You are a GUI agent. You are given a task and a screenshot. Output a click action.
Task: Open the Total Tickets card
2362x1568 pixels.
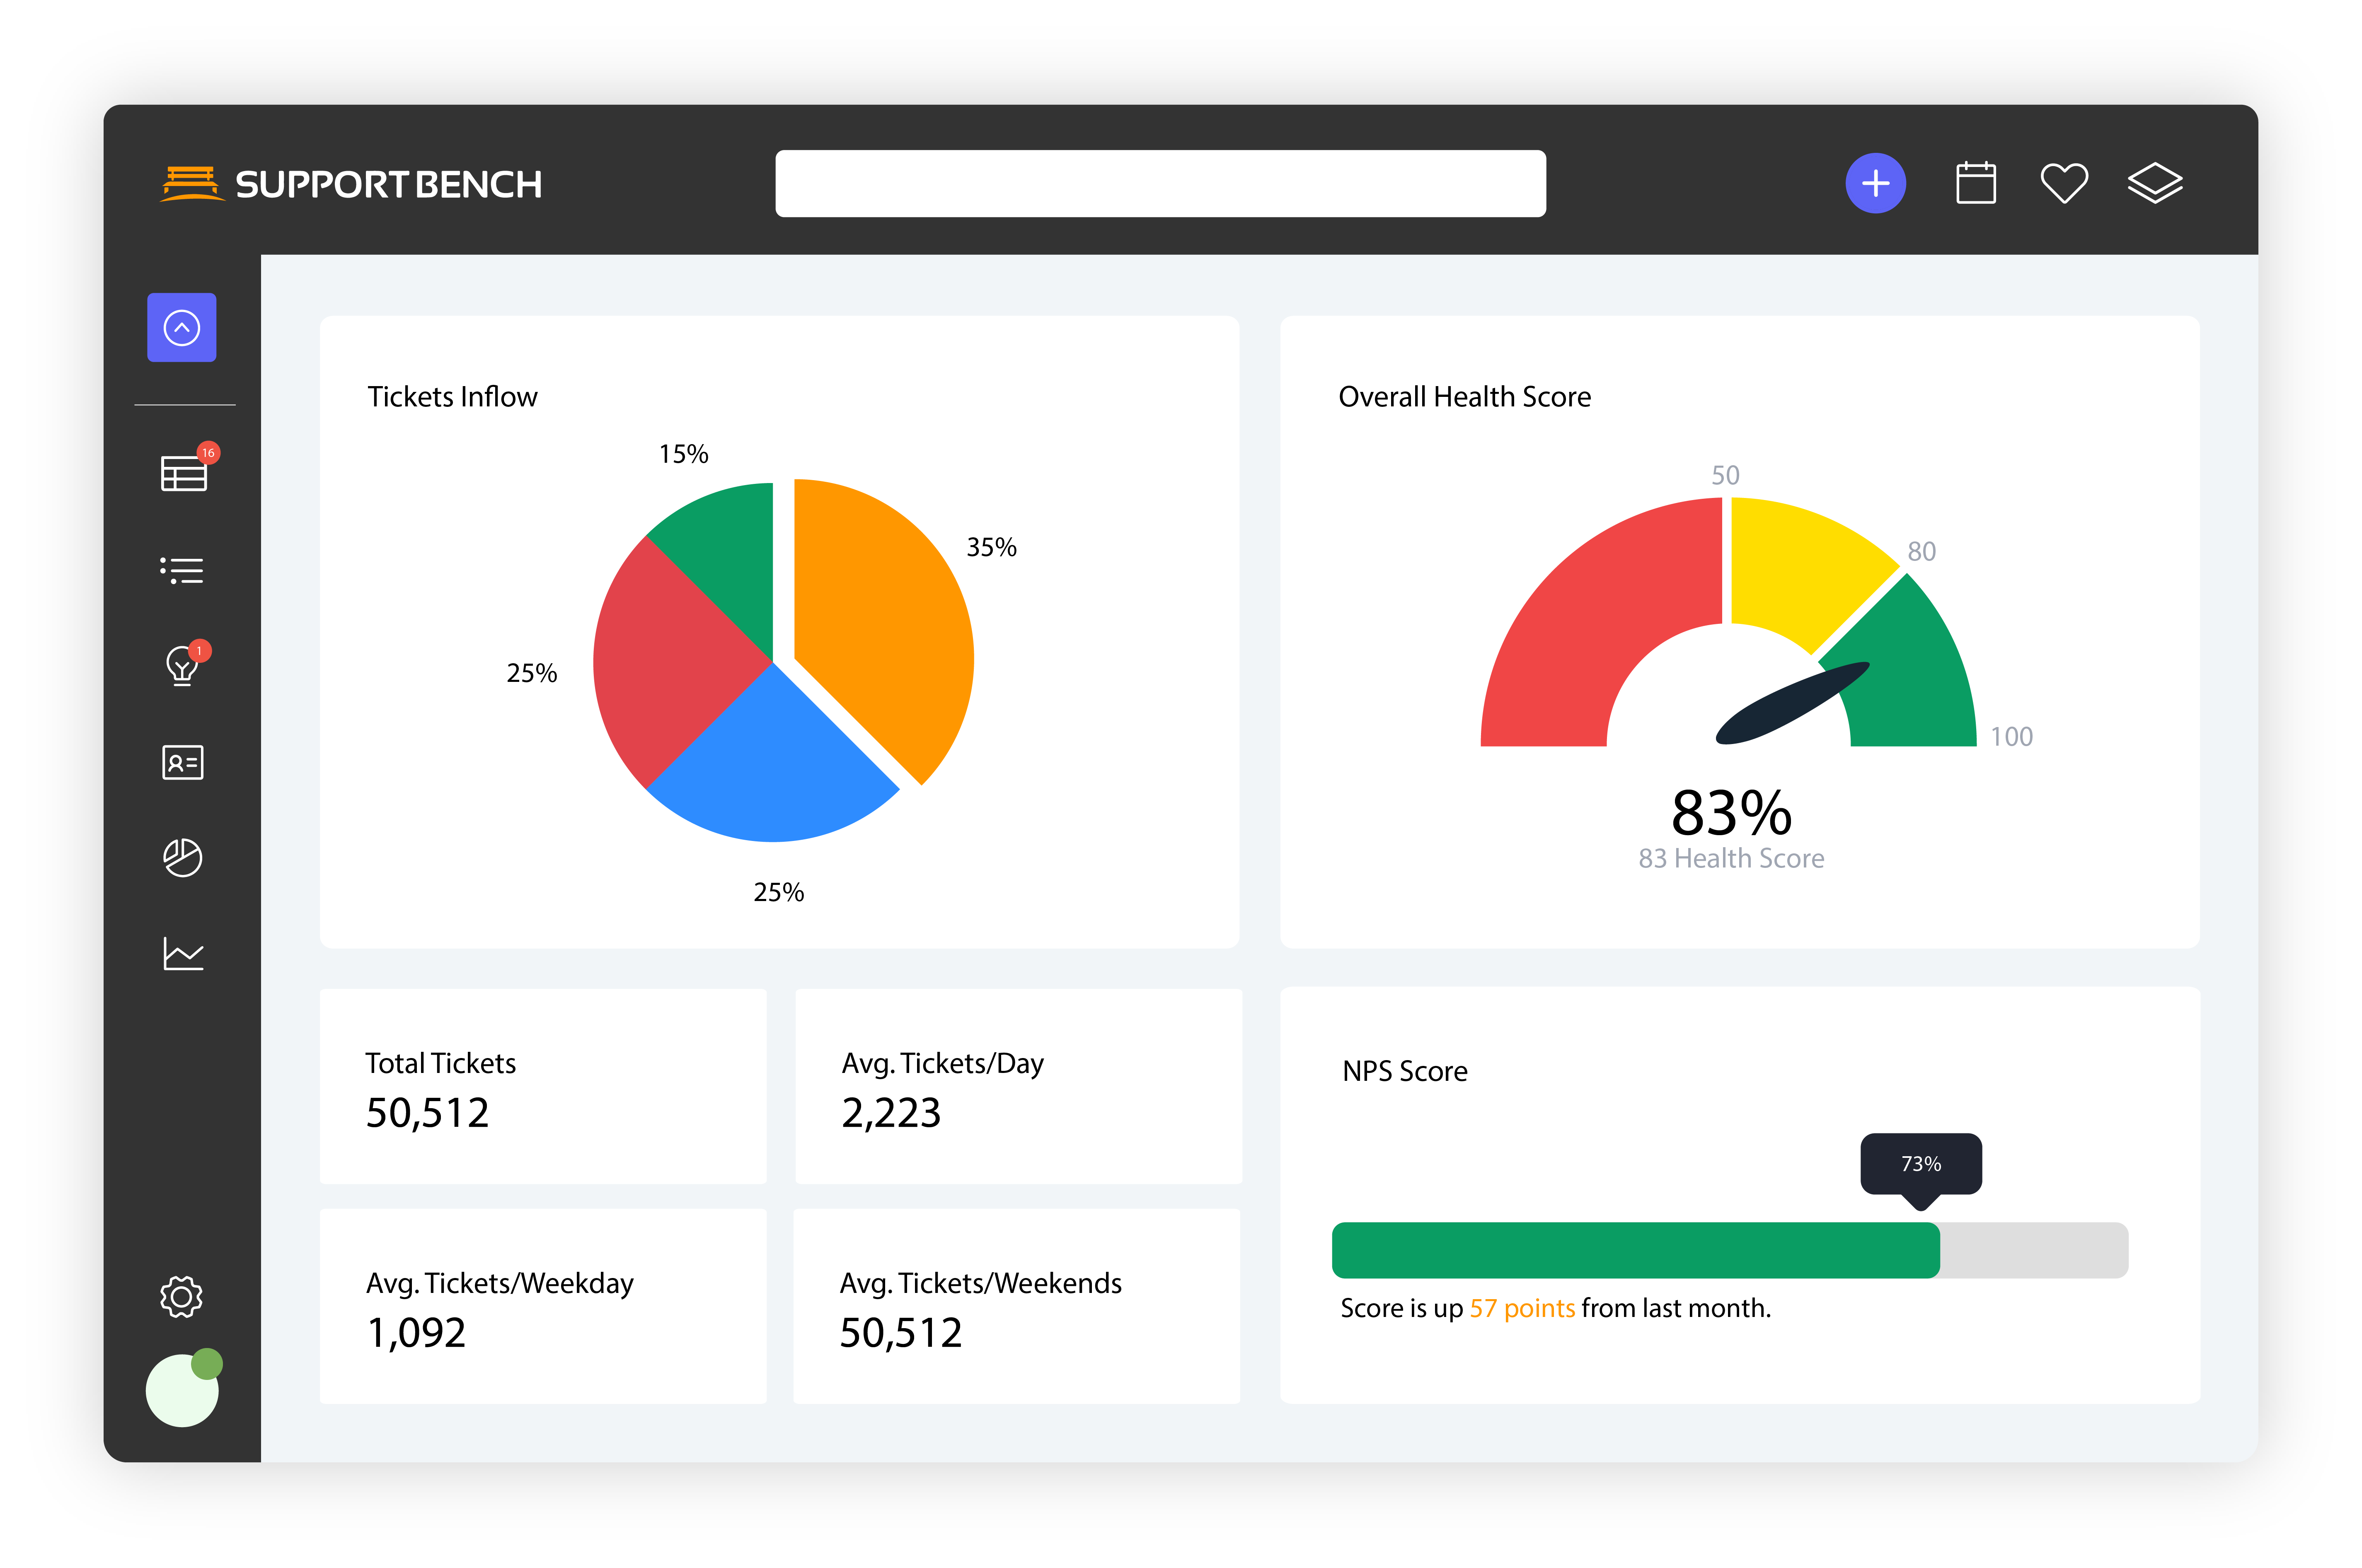pyautogui.click(x=542, y=1086)
